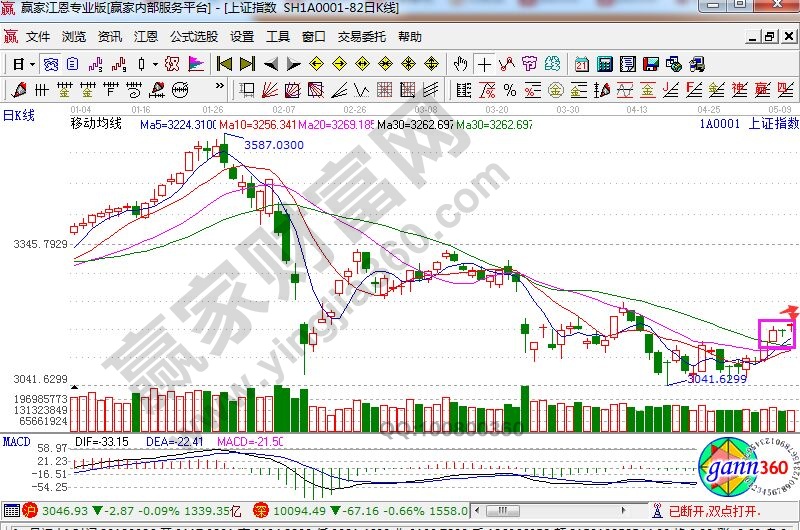Open the period type dropdown arrow
The image size is (800, 530).
[32, 64]
